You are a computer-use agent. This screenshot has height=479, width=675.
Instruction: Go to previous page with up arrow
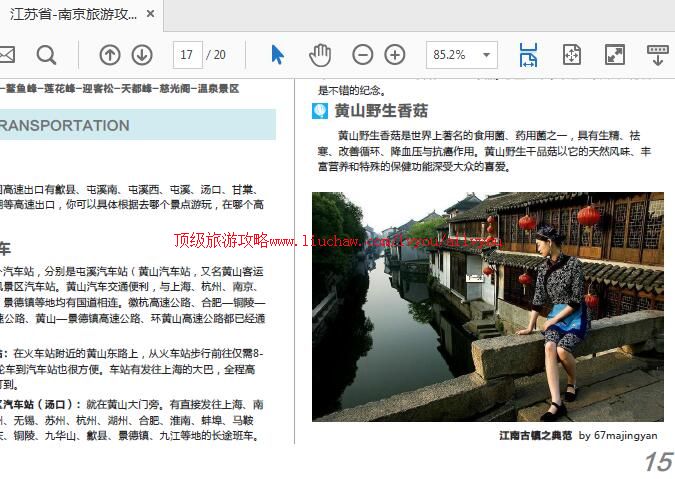point(110,55)
